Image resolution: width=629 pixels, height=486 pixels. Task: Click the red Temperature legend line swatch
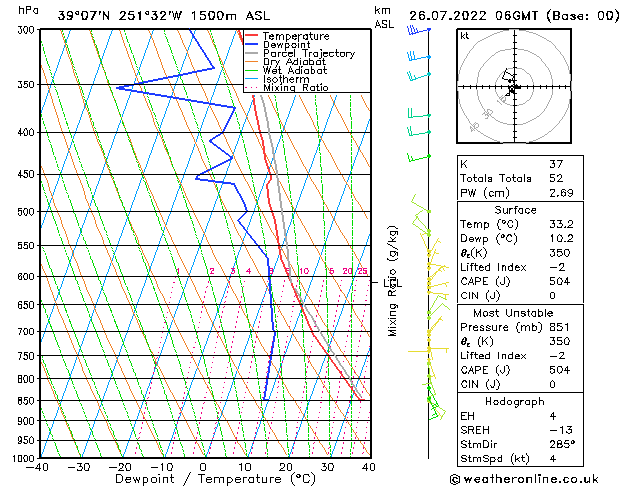252,35
